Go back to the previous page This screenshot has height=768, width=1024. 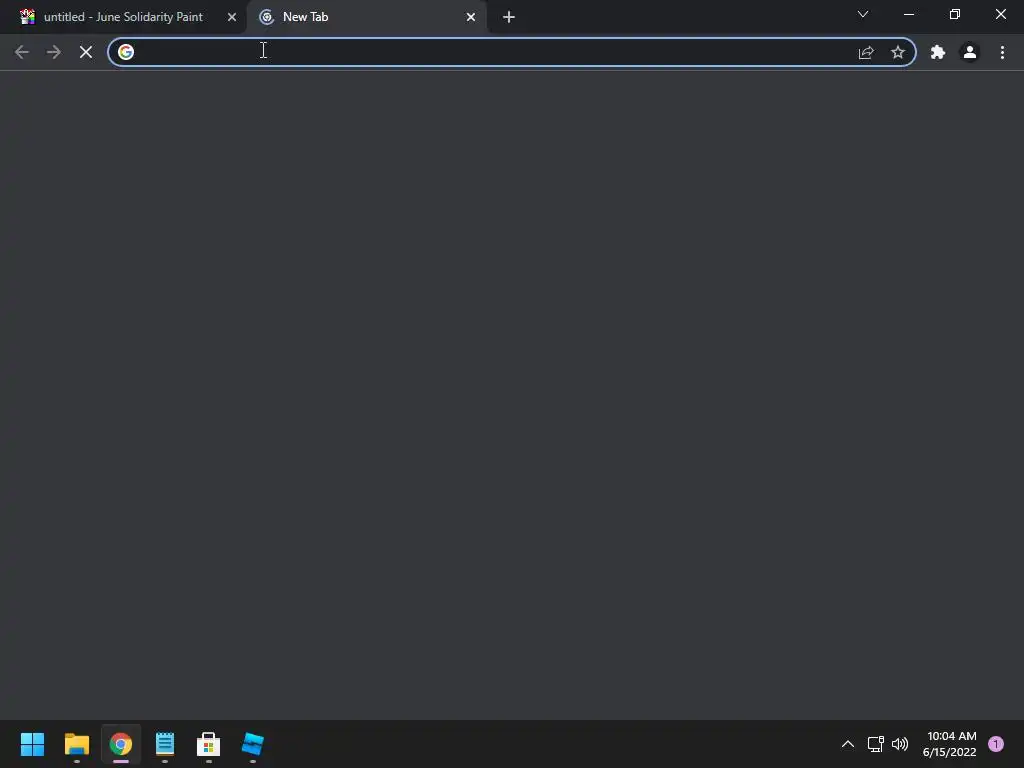[22, 52]
